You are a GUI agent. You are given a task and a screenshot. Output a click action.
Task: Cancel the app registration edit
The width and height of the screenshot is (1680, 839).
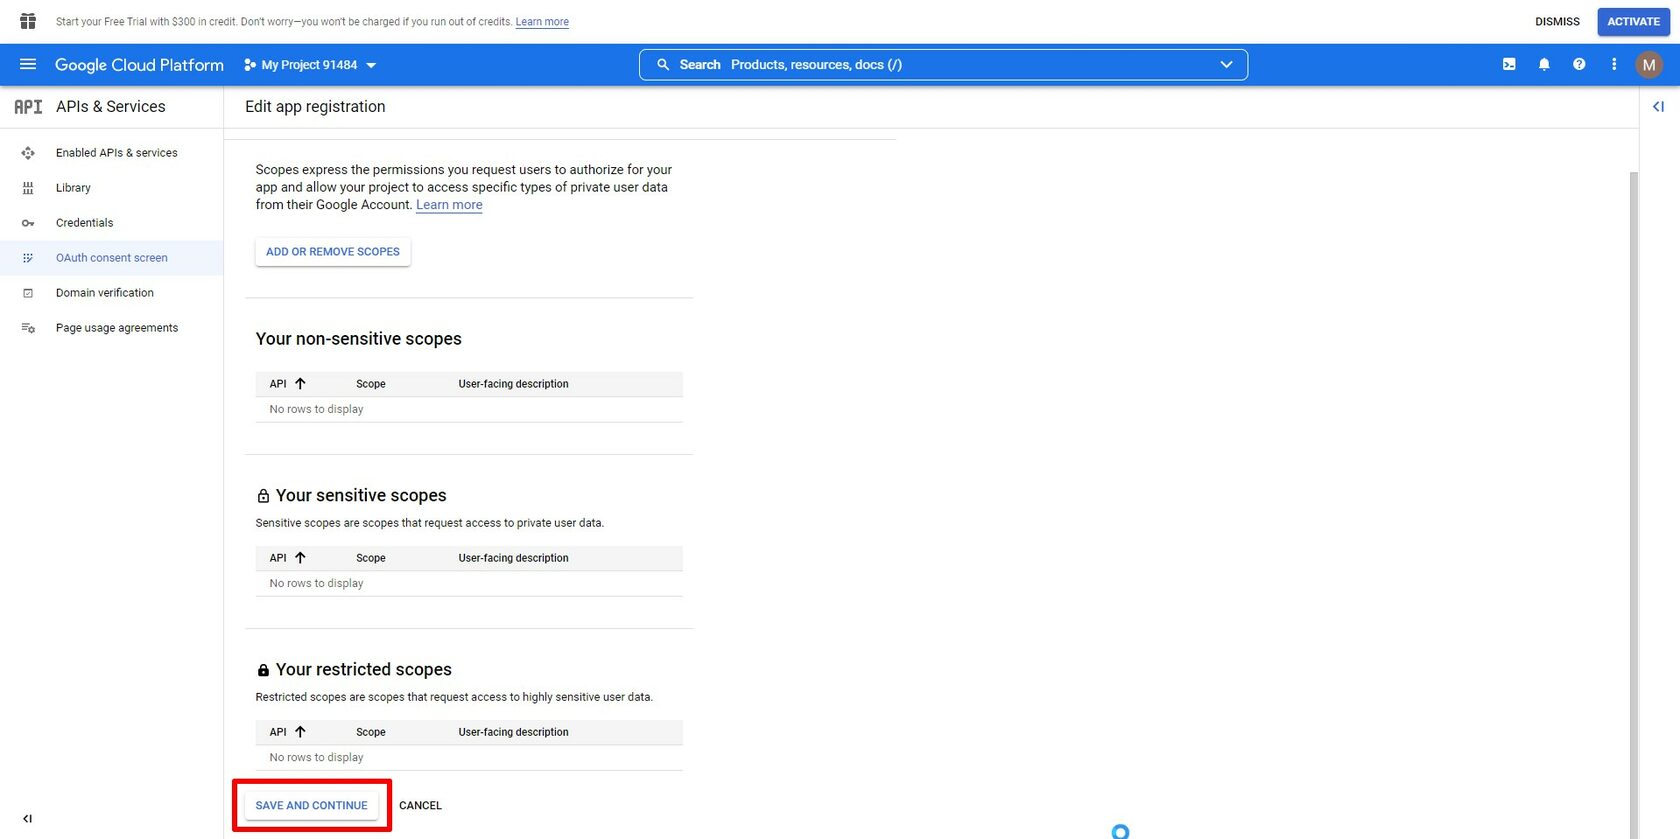pyautogui.click(x=420, y=806)
